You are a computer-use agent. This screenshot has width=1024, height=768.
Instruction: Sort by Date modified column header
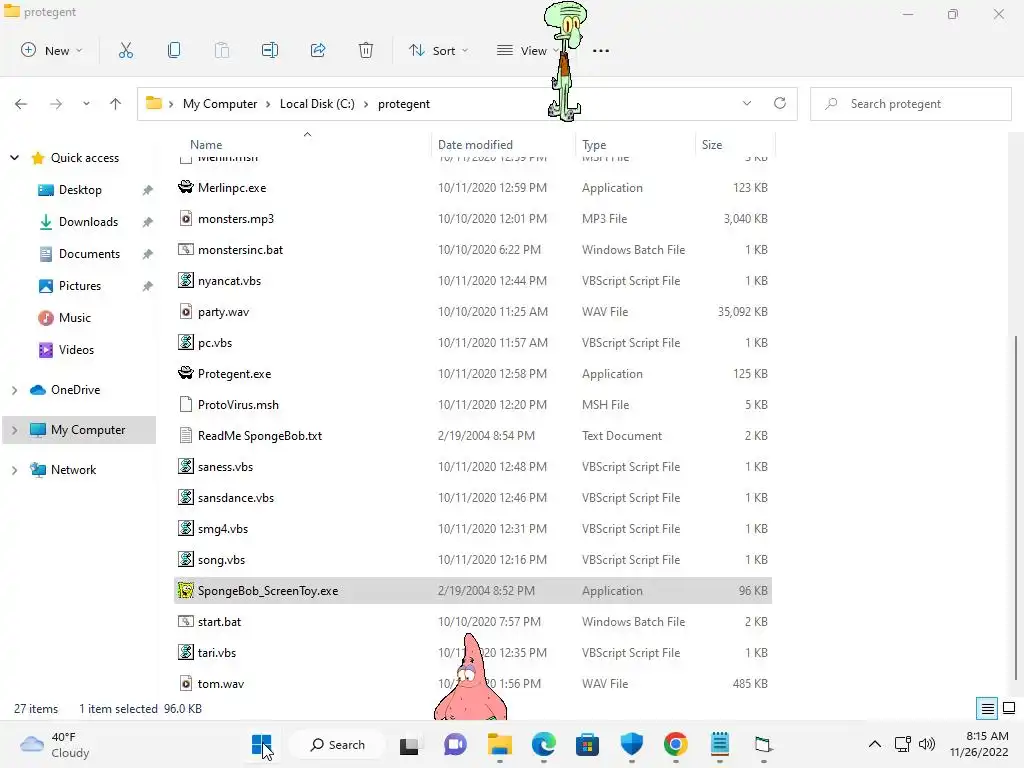point(475,145)
